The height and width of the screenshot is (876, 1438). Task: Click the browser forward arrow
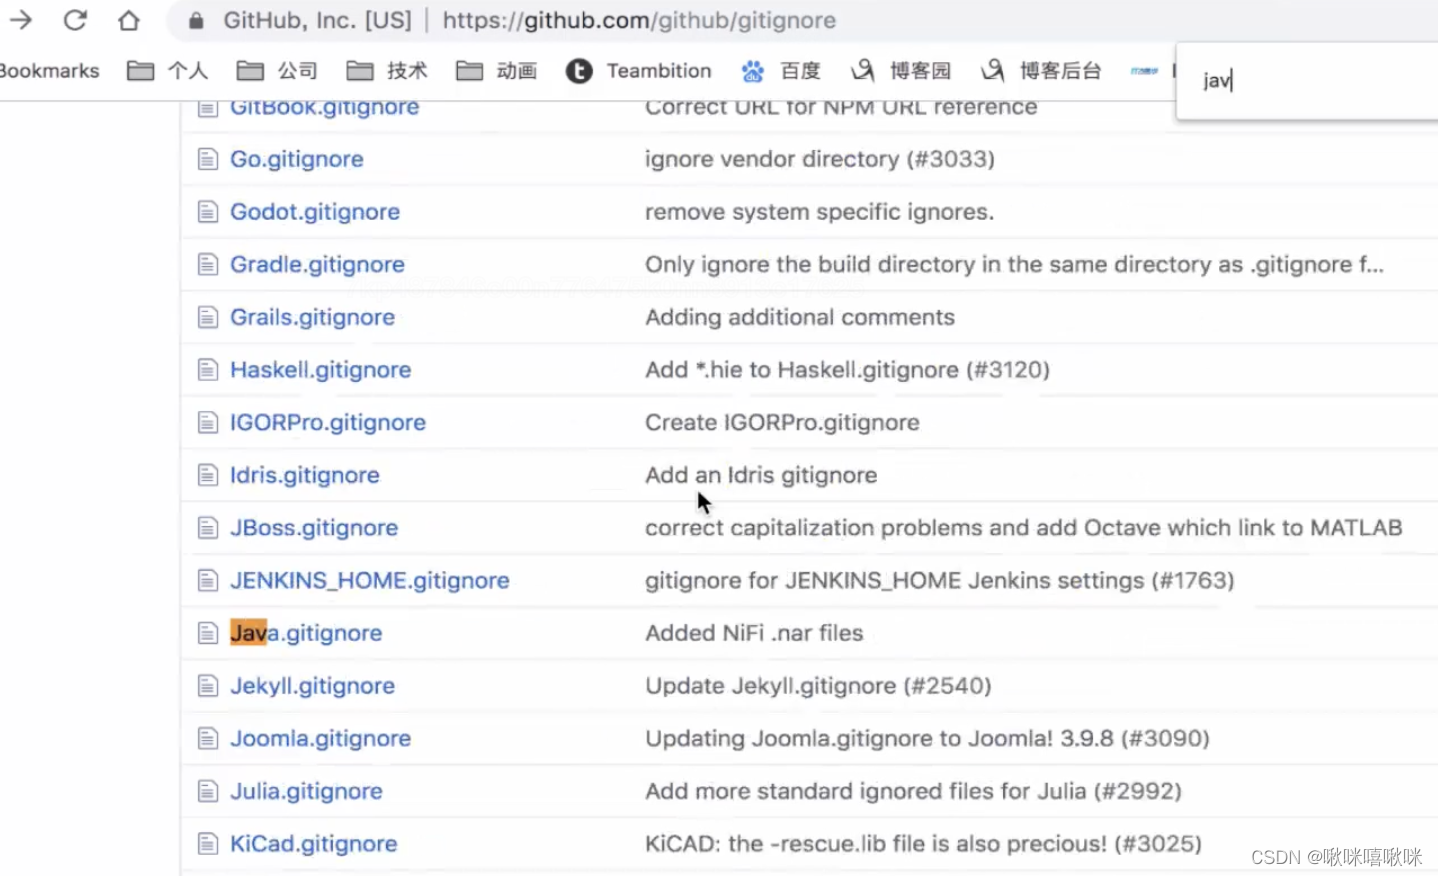[x=21, y=19]
